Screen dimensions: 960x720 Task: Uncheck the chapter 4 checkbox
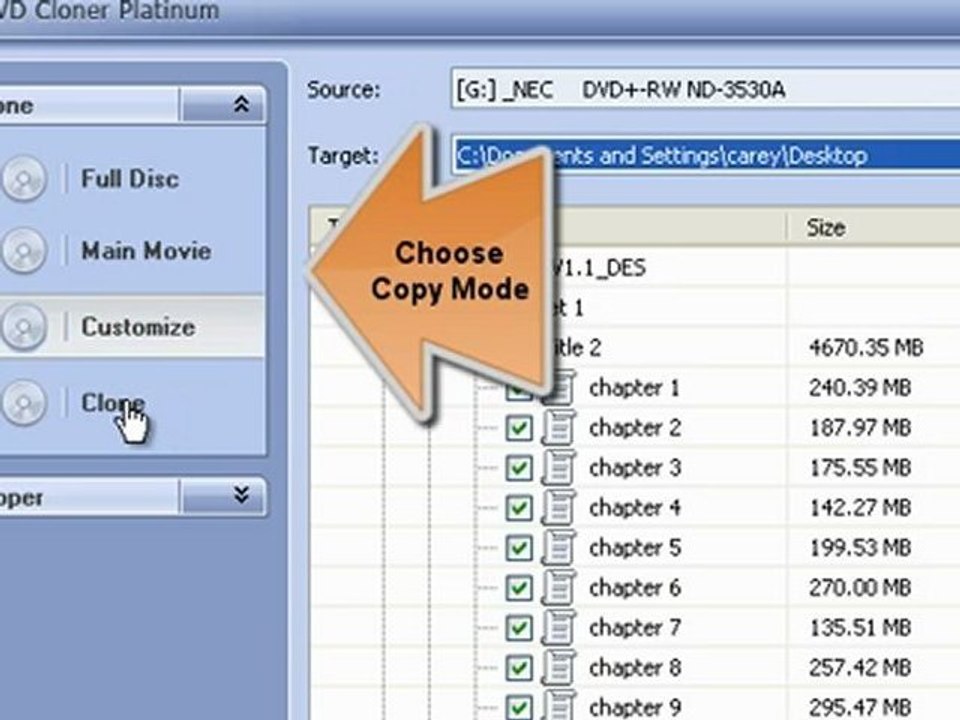[519, 508]
